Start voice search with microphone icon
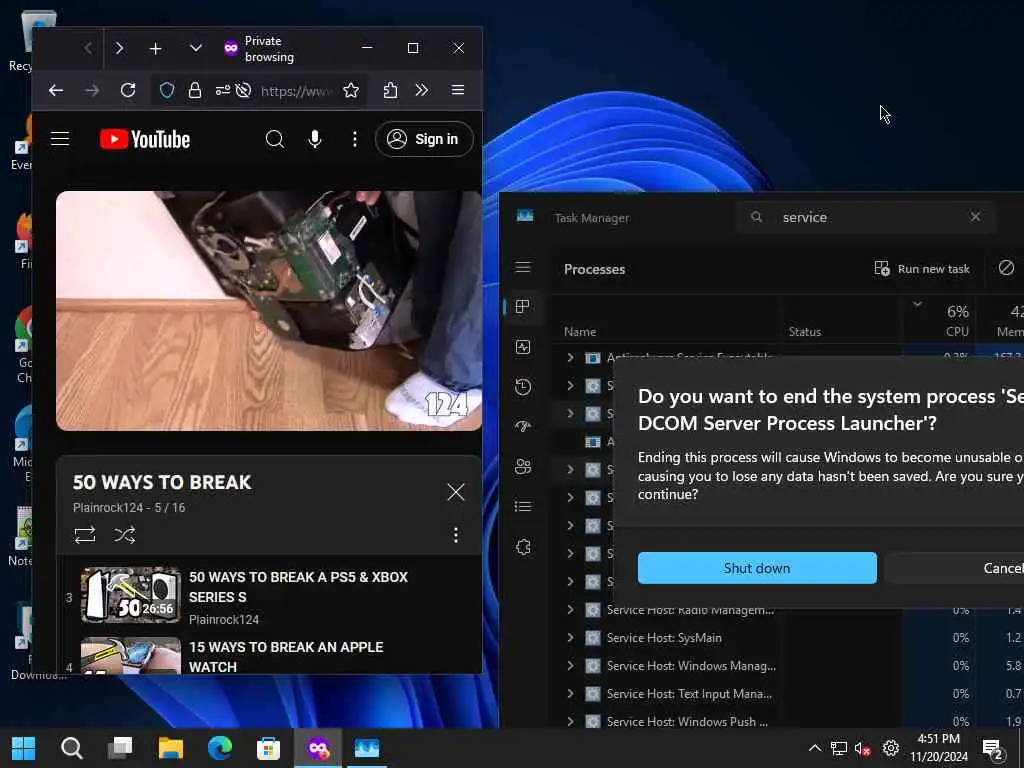The height and width of the screenshot is (768, 1024). pos(315,139)
